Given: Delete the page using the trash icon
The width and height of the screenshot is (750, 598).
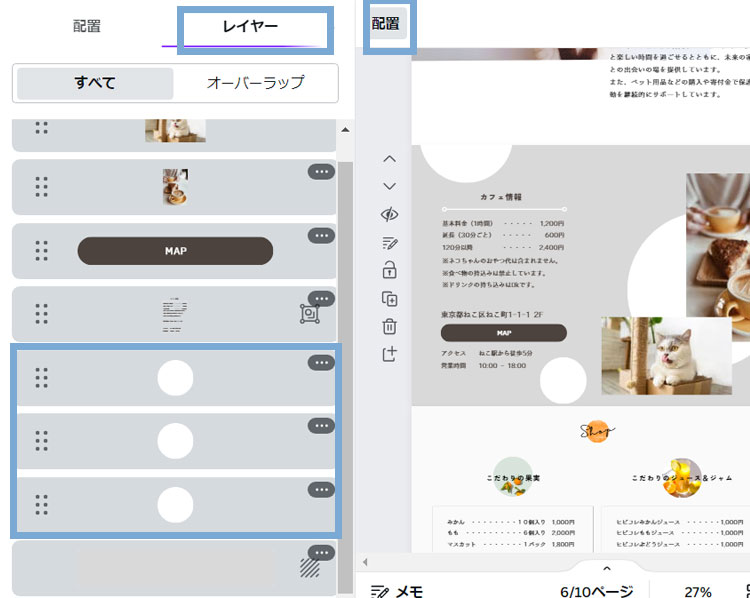Looking at the screenshot, I should [389, 327].
